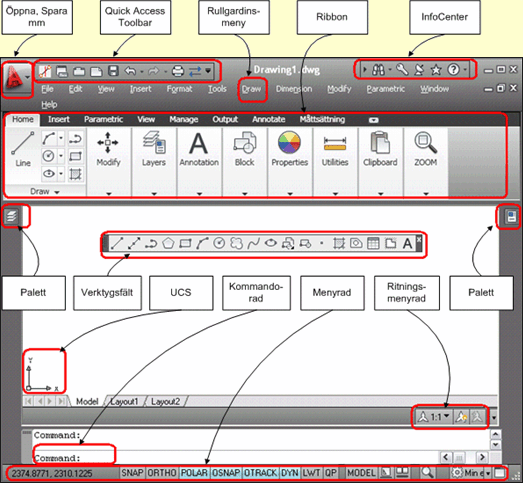
Task: Click the command window scroll up arrow
Action: (495, 434)
